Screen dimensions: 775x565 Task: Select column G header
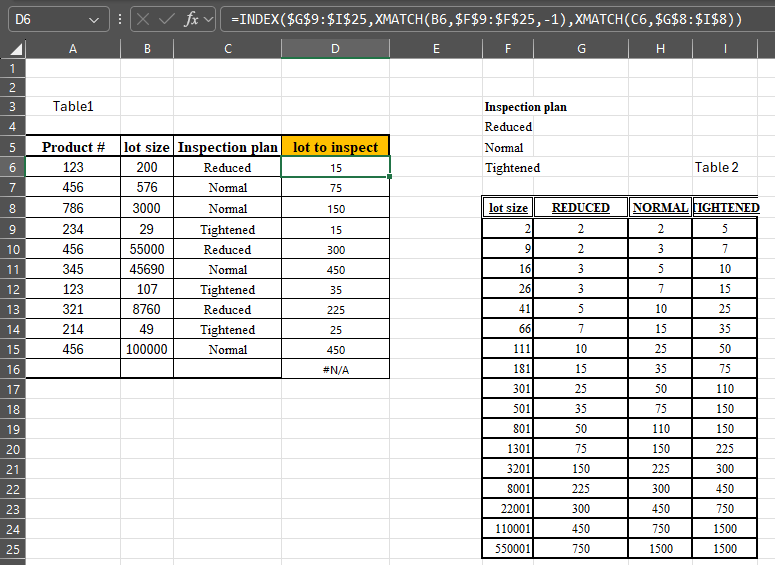(581, 49)
